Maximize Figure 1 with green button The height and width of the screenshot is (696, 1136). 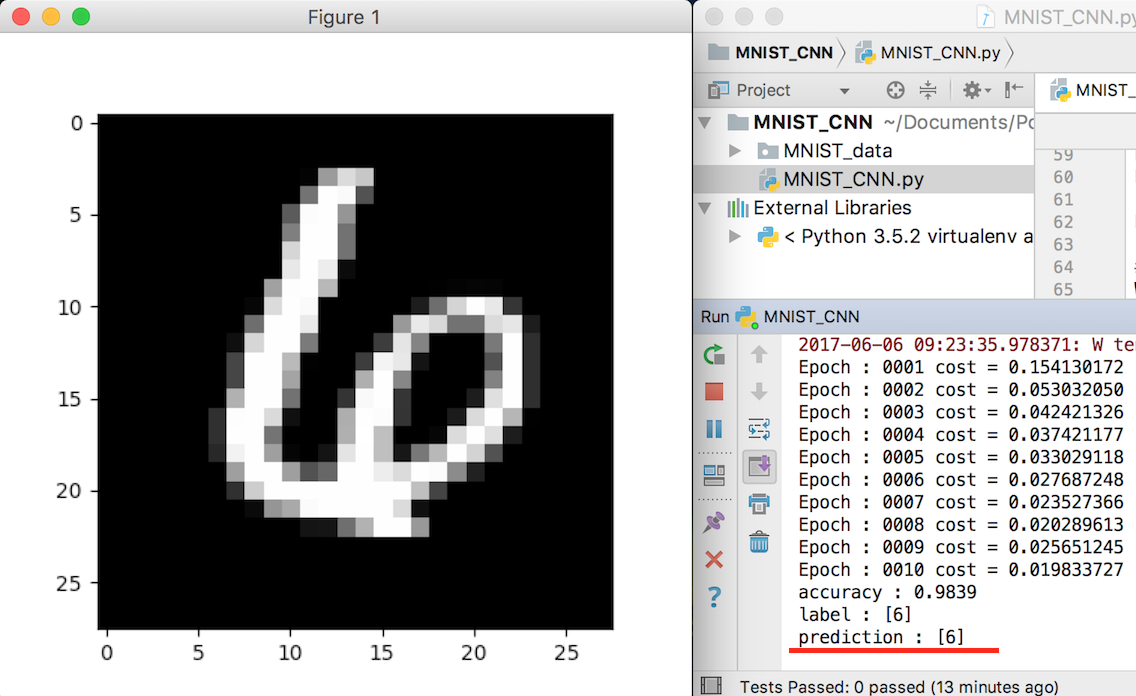point(81,17)
